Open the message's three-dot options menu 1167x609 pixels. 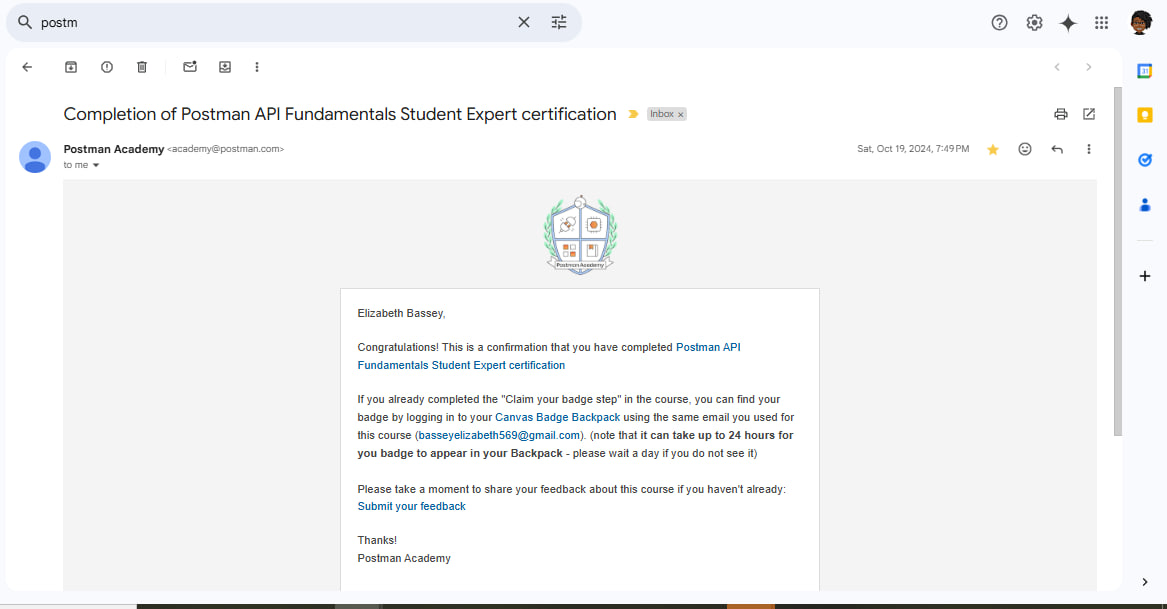pyautogui.click(x=1089, y=150)
